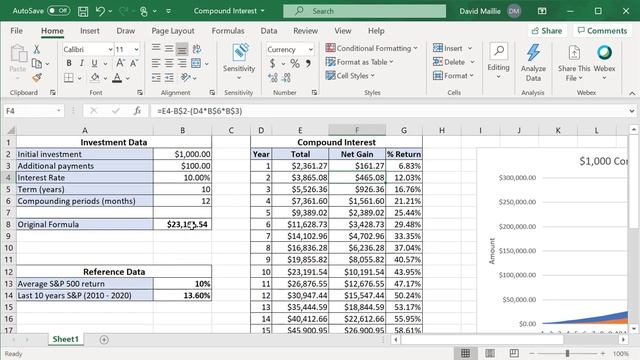Viewport: 640px width, 360px height.
Task: Toggle the AutoSave switch
Action: tap(58, 11)
